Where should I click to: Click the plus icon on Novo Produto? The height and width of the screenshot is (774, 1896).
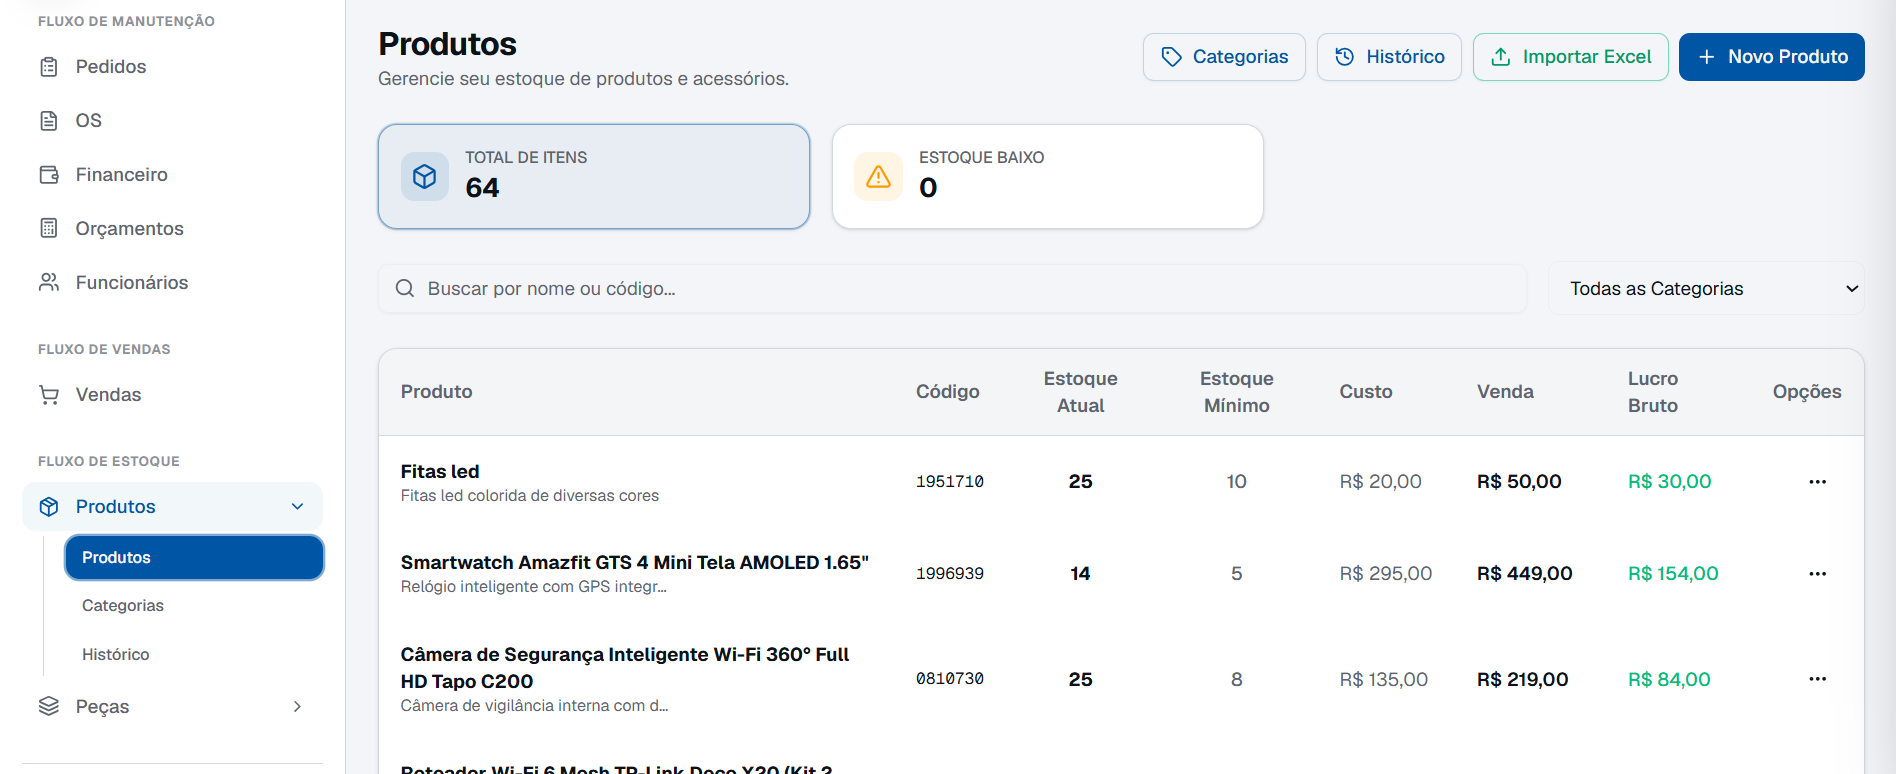click(x=1707, y=57)
